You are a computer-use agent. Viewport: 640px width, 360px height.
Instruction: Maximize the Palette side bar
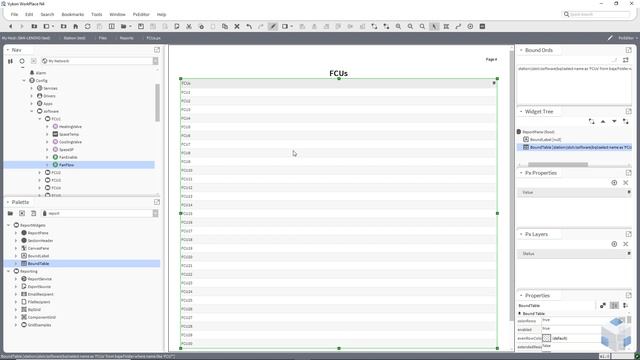click(157, 202)
